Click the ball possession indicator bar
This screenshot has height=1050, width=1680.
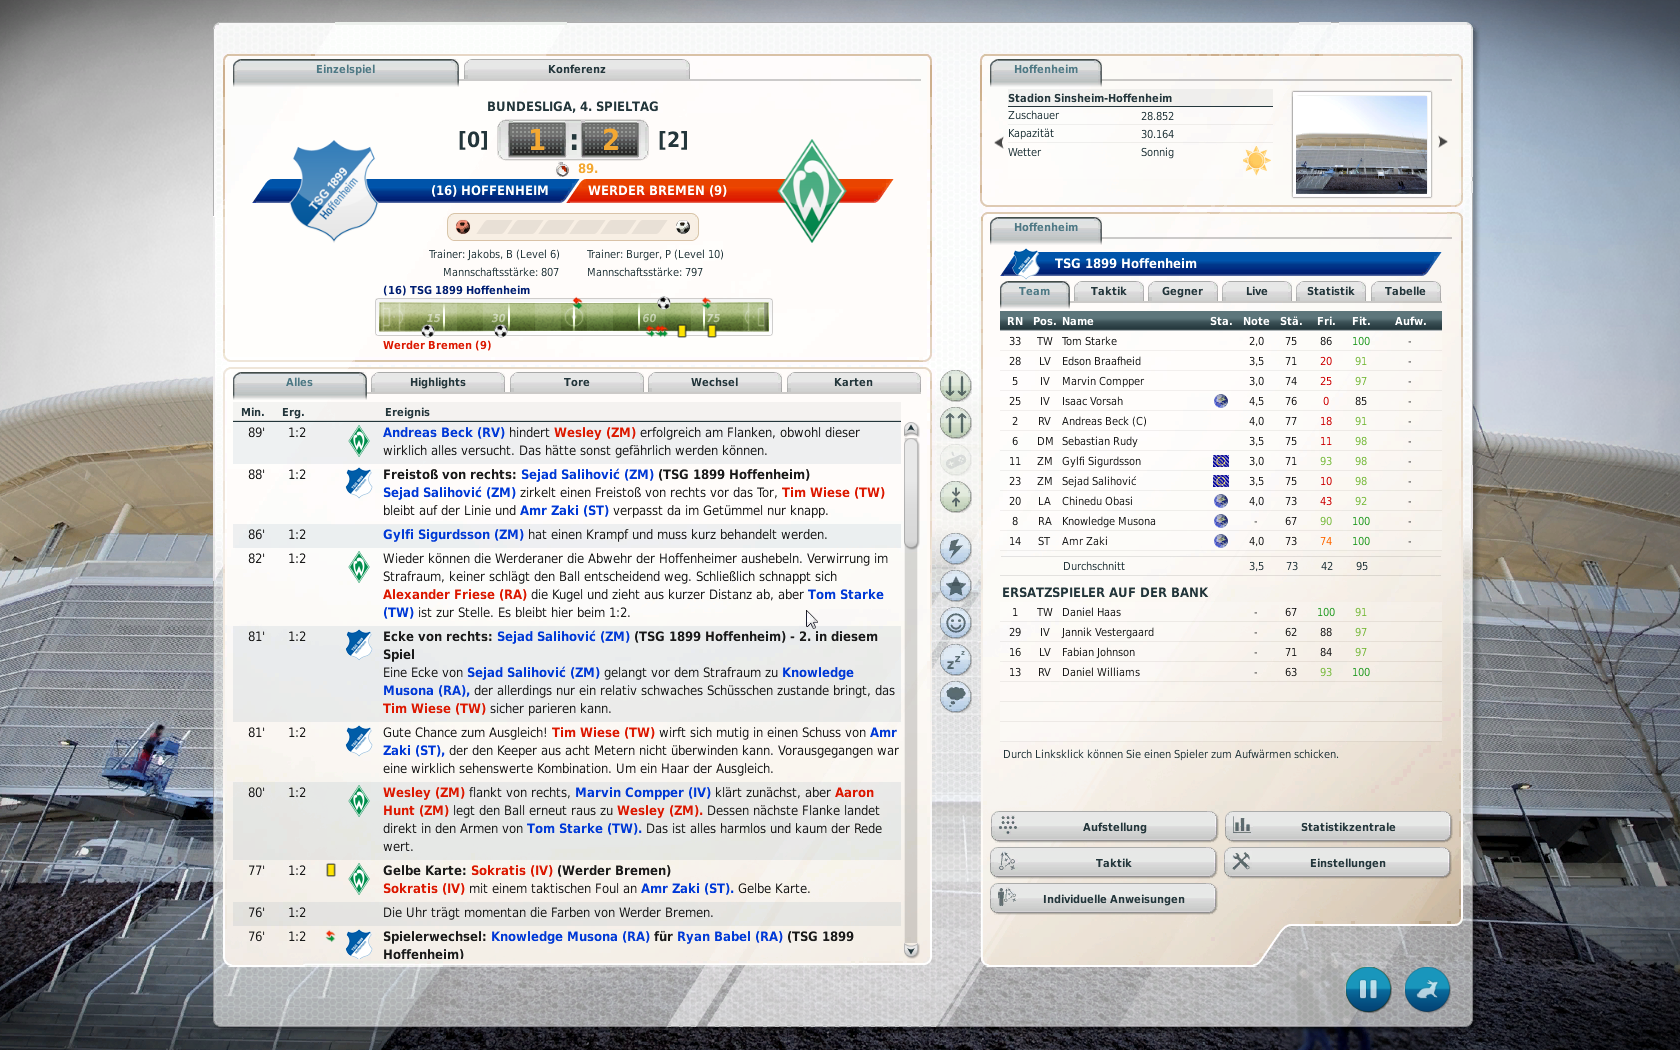(573, 227)
